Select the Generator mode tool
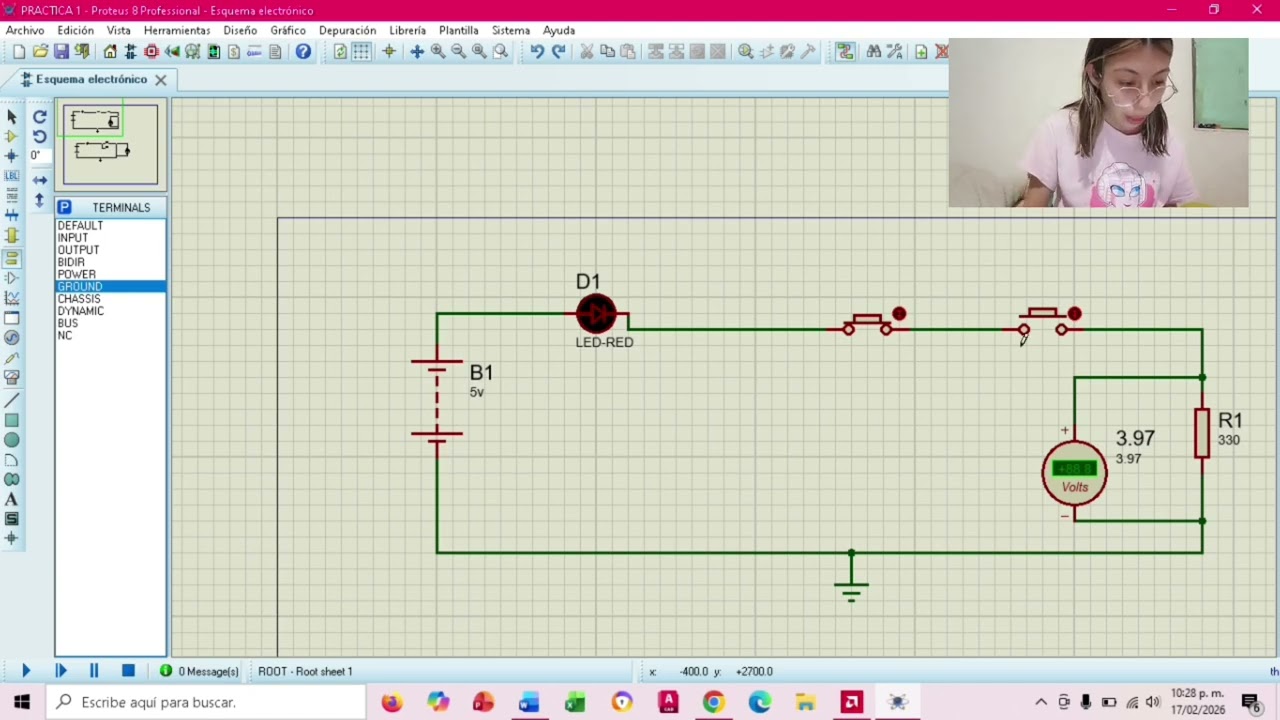Screen dimensions: 1280x720 click(x=12, y=338)
